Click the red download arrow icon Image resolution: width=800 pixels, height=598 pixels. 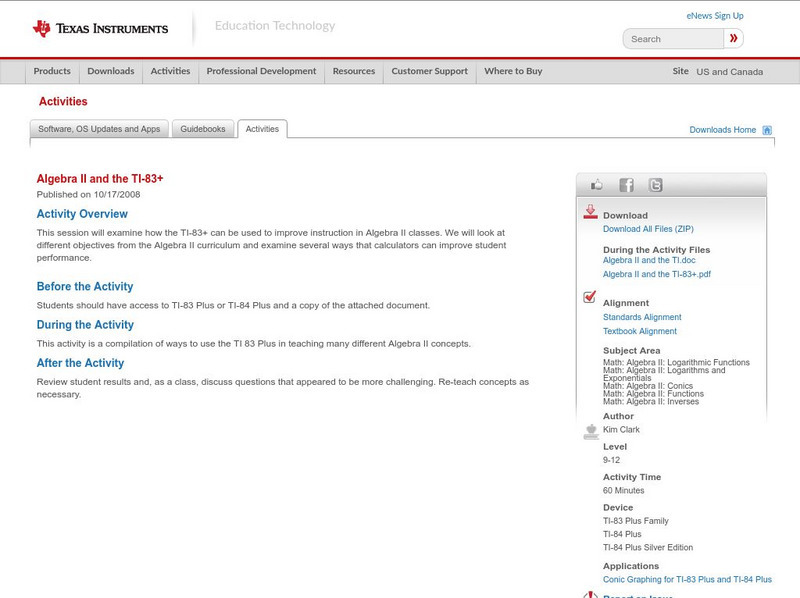pos(590,212)
